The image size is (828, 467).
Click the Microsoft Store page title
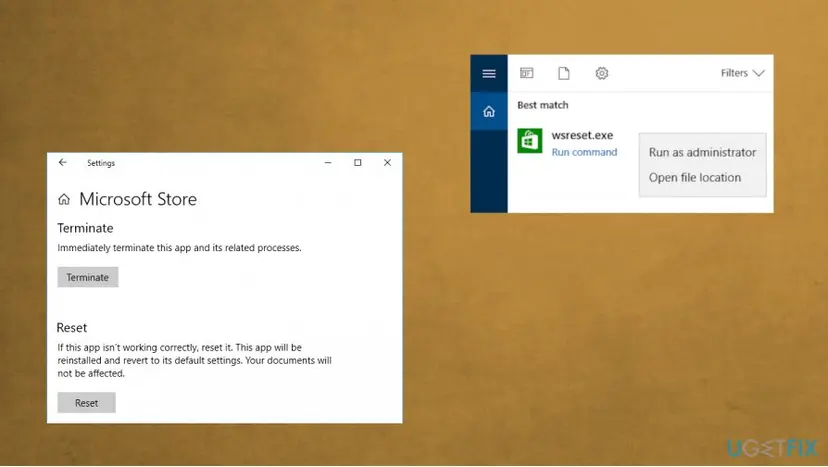138,199
